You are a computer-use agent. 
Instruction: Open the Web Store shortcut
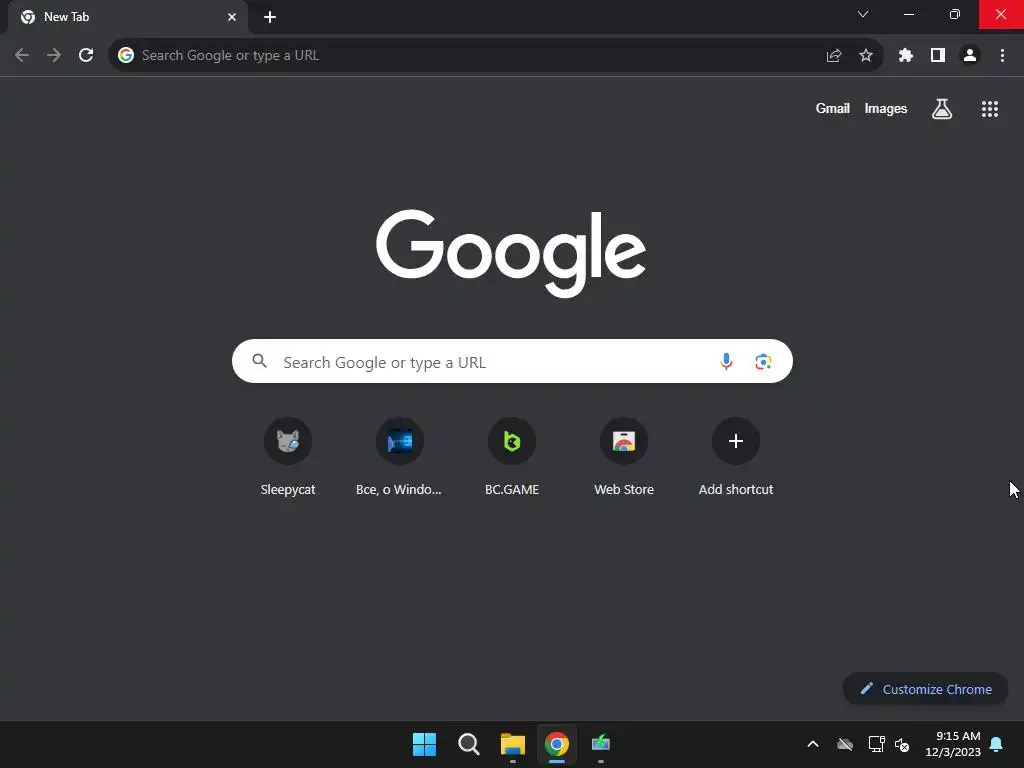pos(624,456)
